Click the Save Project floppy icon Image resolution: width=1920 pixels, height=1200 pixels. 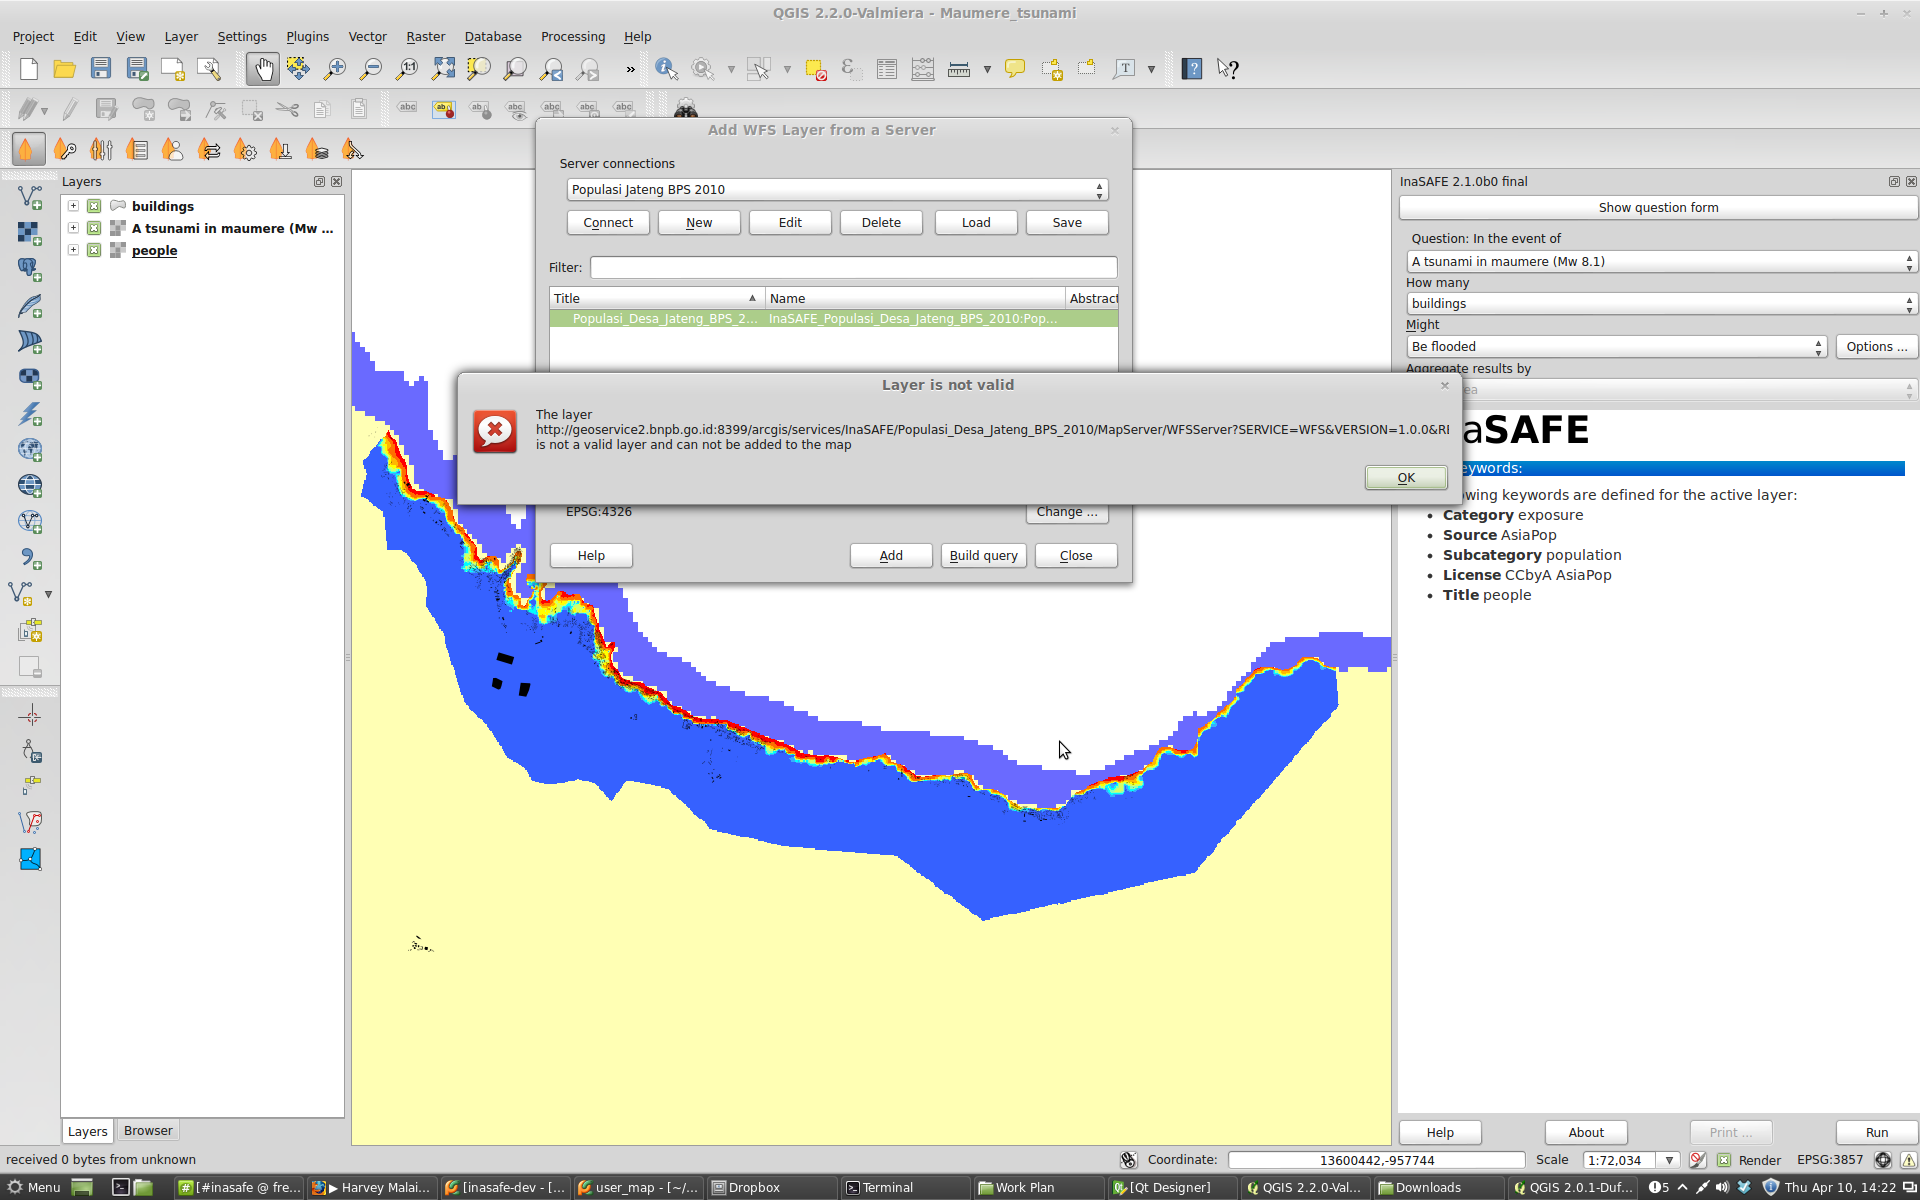pyautogui.click(x=100, y=69)
